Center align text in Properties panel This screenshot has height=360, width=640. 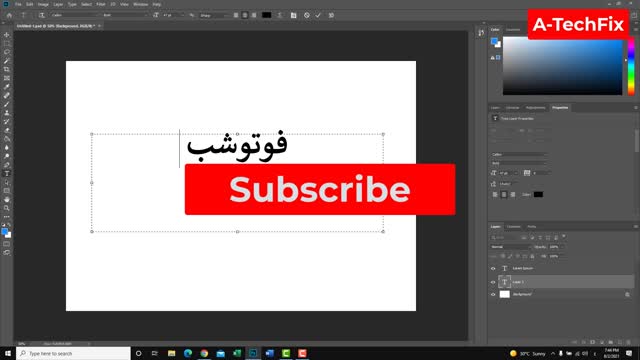[x=504, y=195]
